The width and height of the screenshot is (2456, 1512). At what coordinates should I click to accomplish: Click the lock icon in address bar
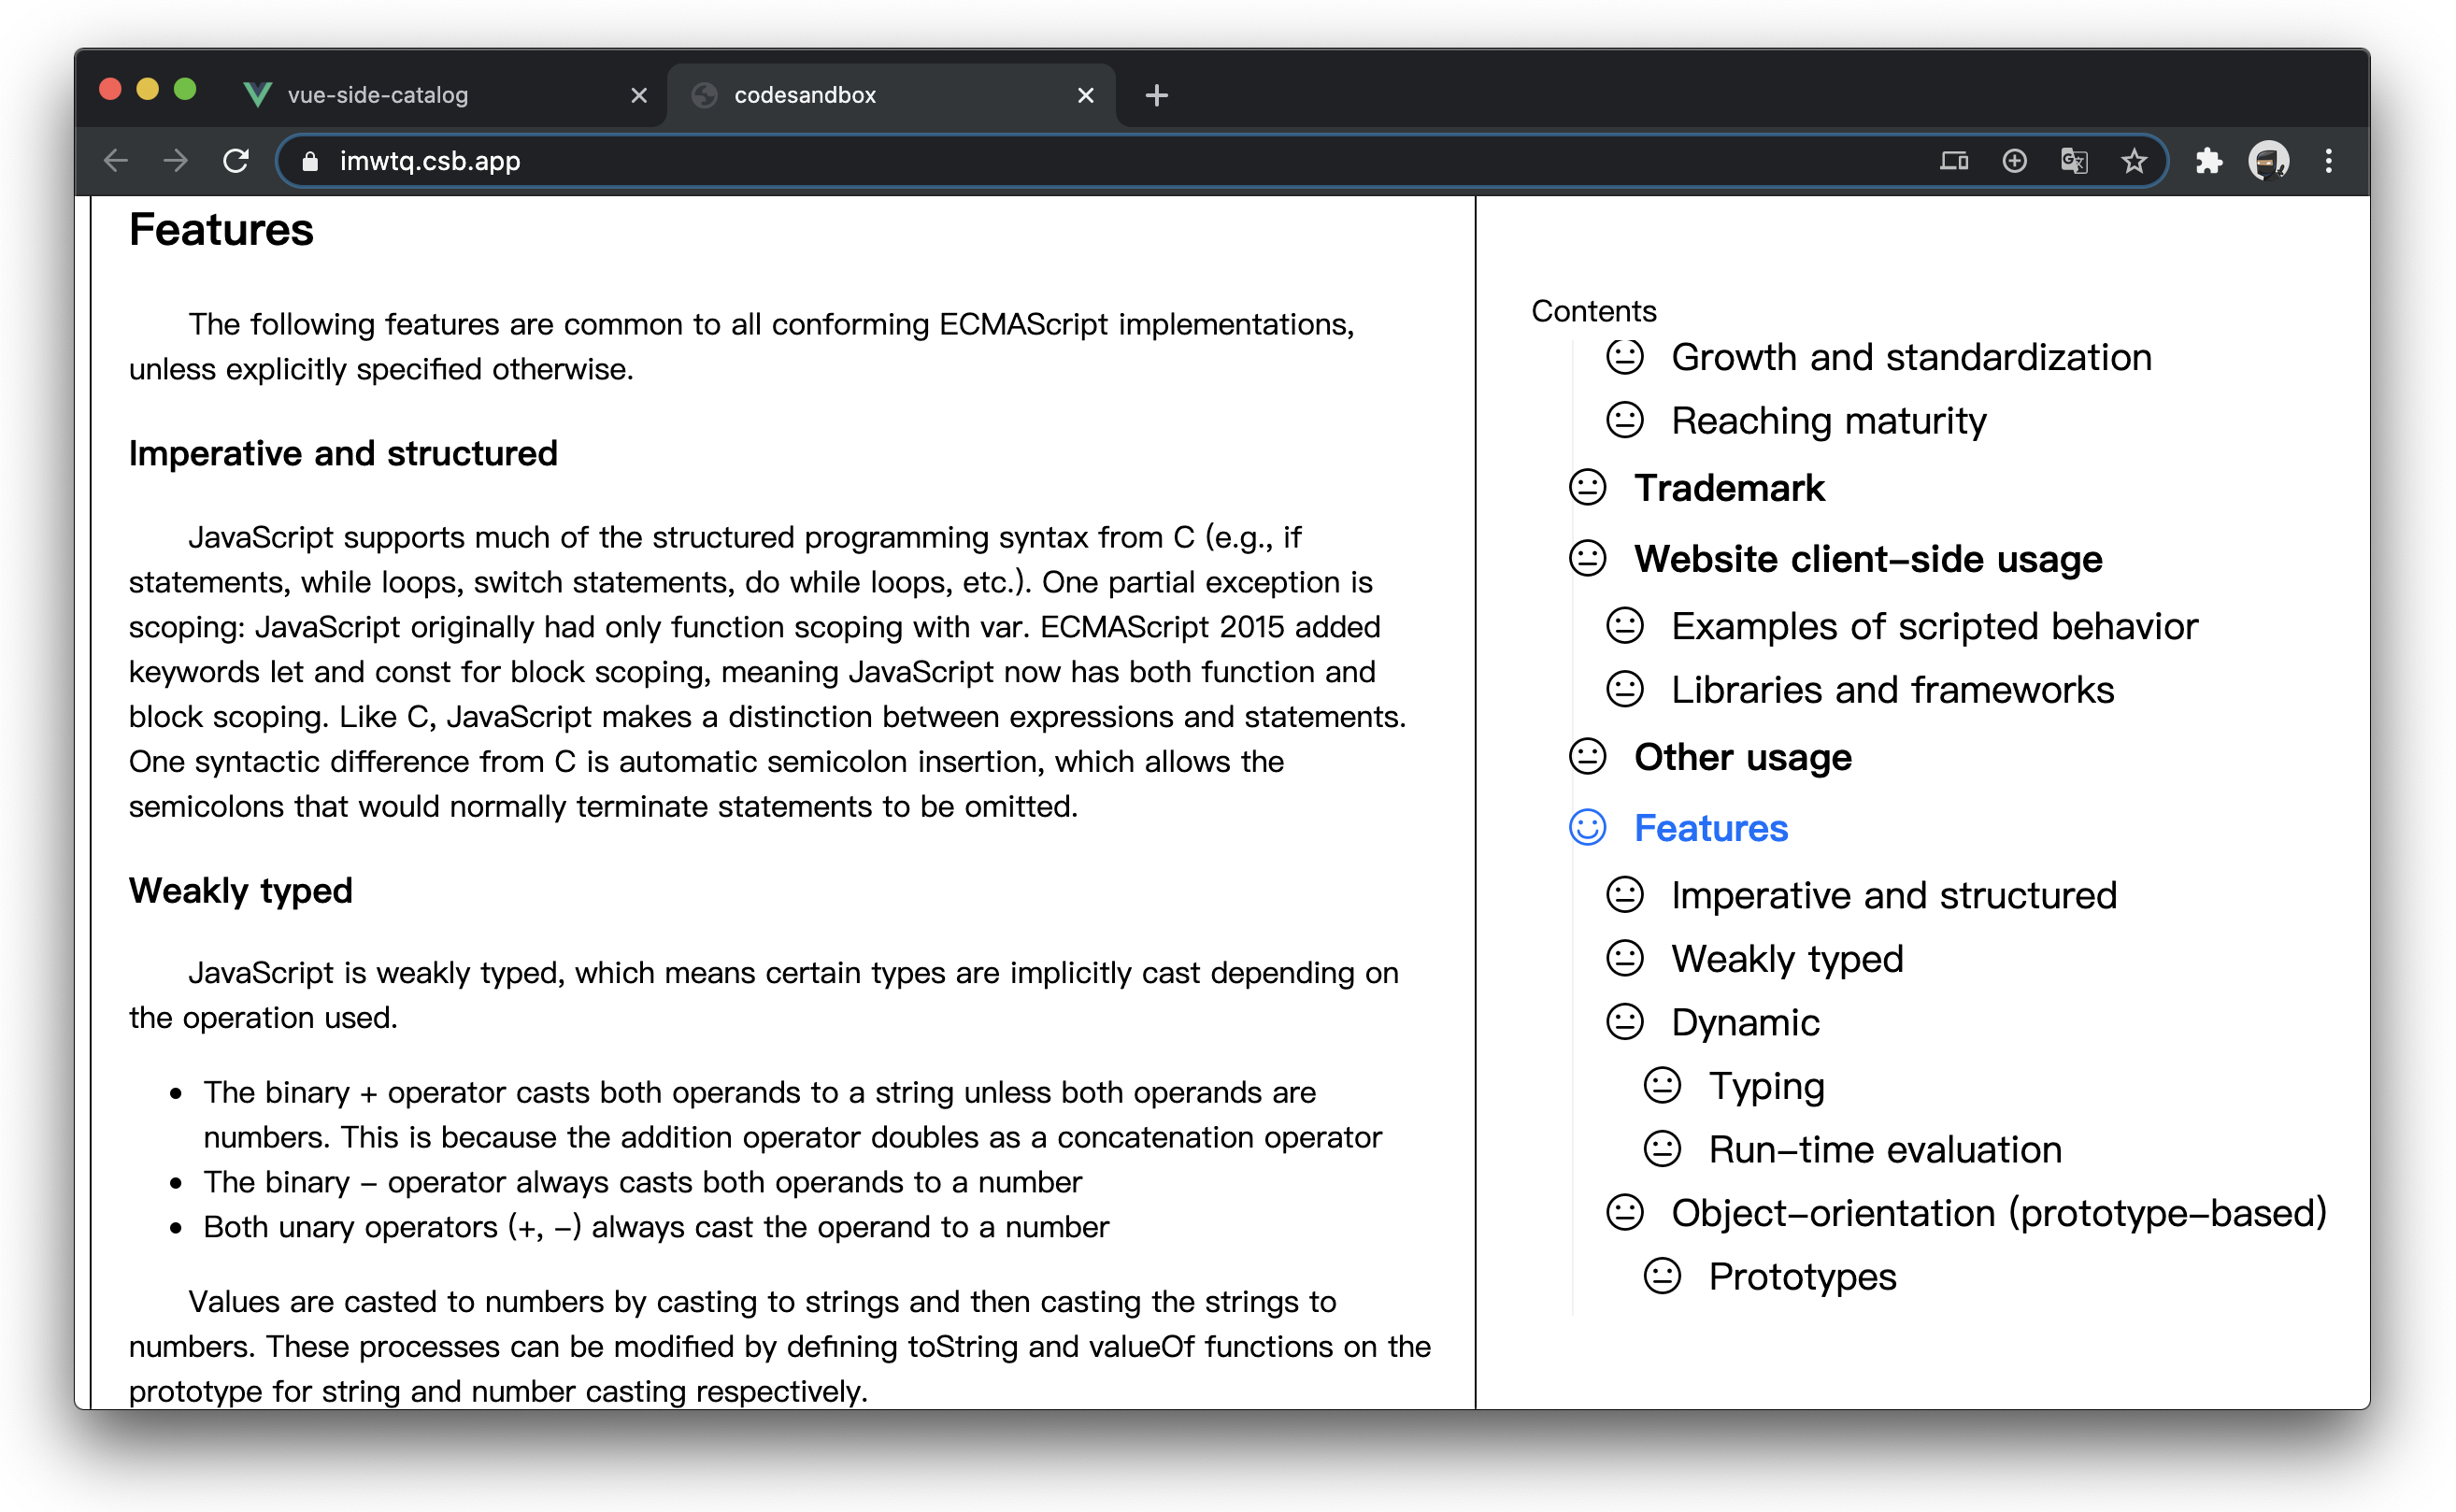pos(310,161)
